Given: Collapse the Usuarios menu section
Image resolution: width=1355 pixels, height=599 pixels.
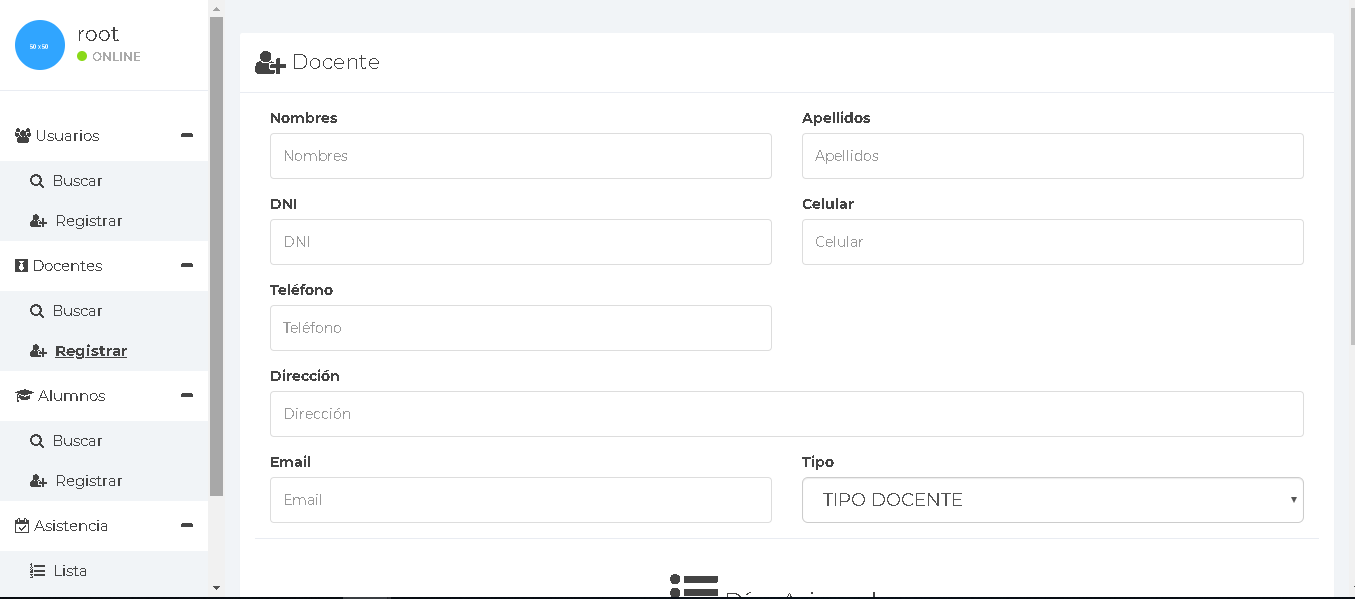Looking at the screenshot, I should pyautogui.click(x=186, y=135).
